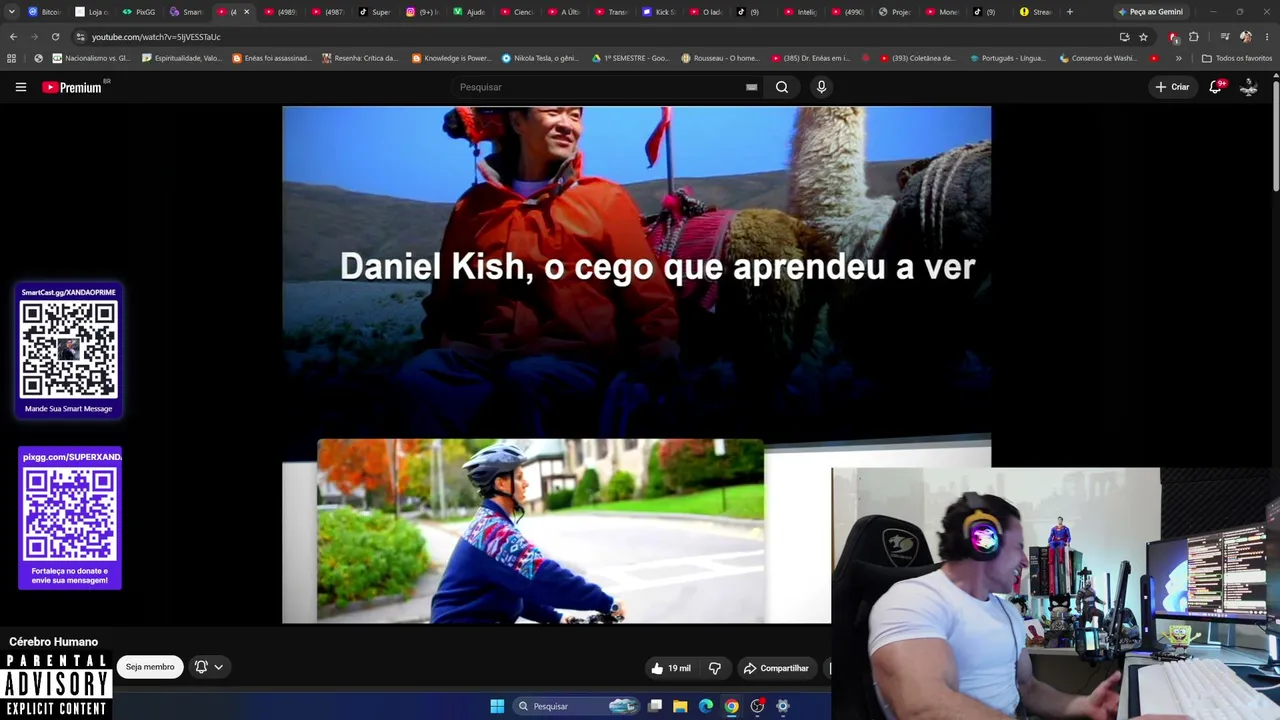This screenshot has height=720, width=1280.
Task: Open YouTube notifications bell
Action: pyautogui.click(x=1215, y=87)
